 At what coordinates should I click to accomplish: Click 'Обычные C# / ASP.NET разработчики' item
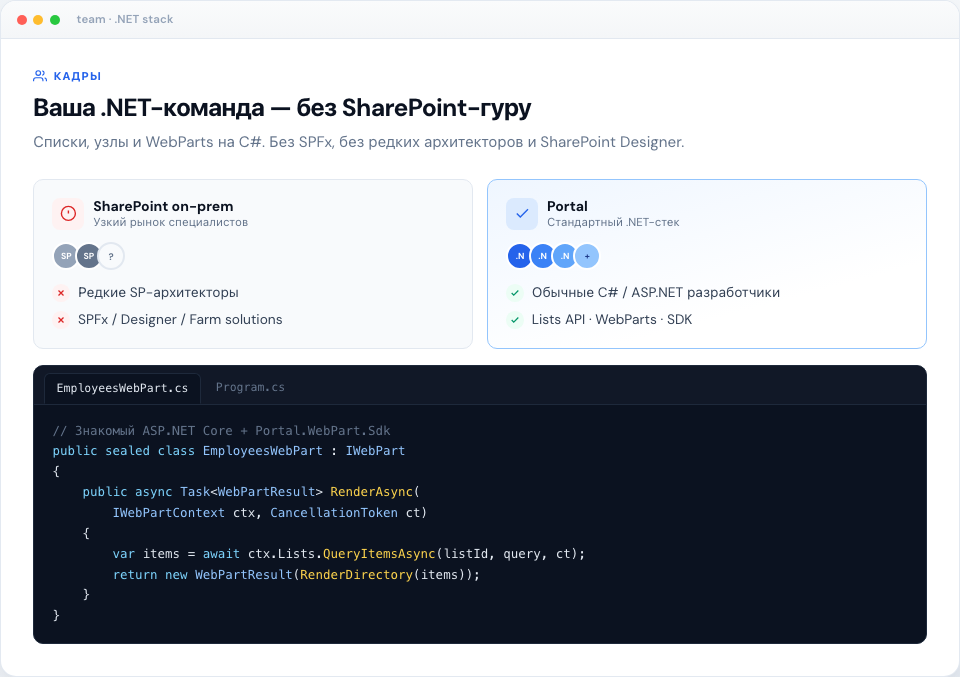(656, 293)
